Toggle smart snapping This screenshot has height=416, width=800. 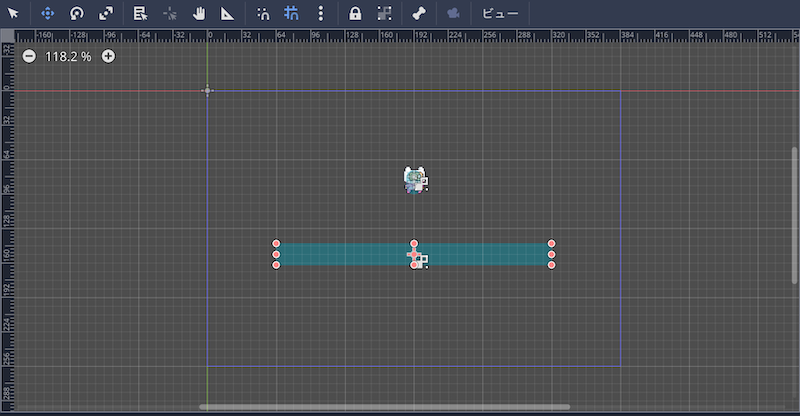(x=263, y=14)
